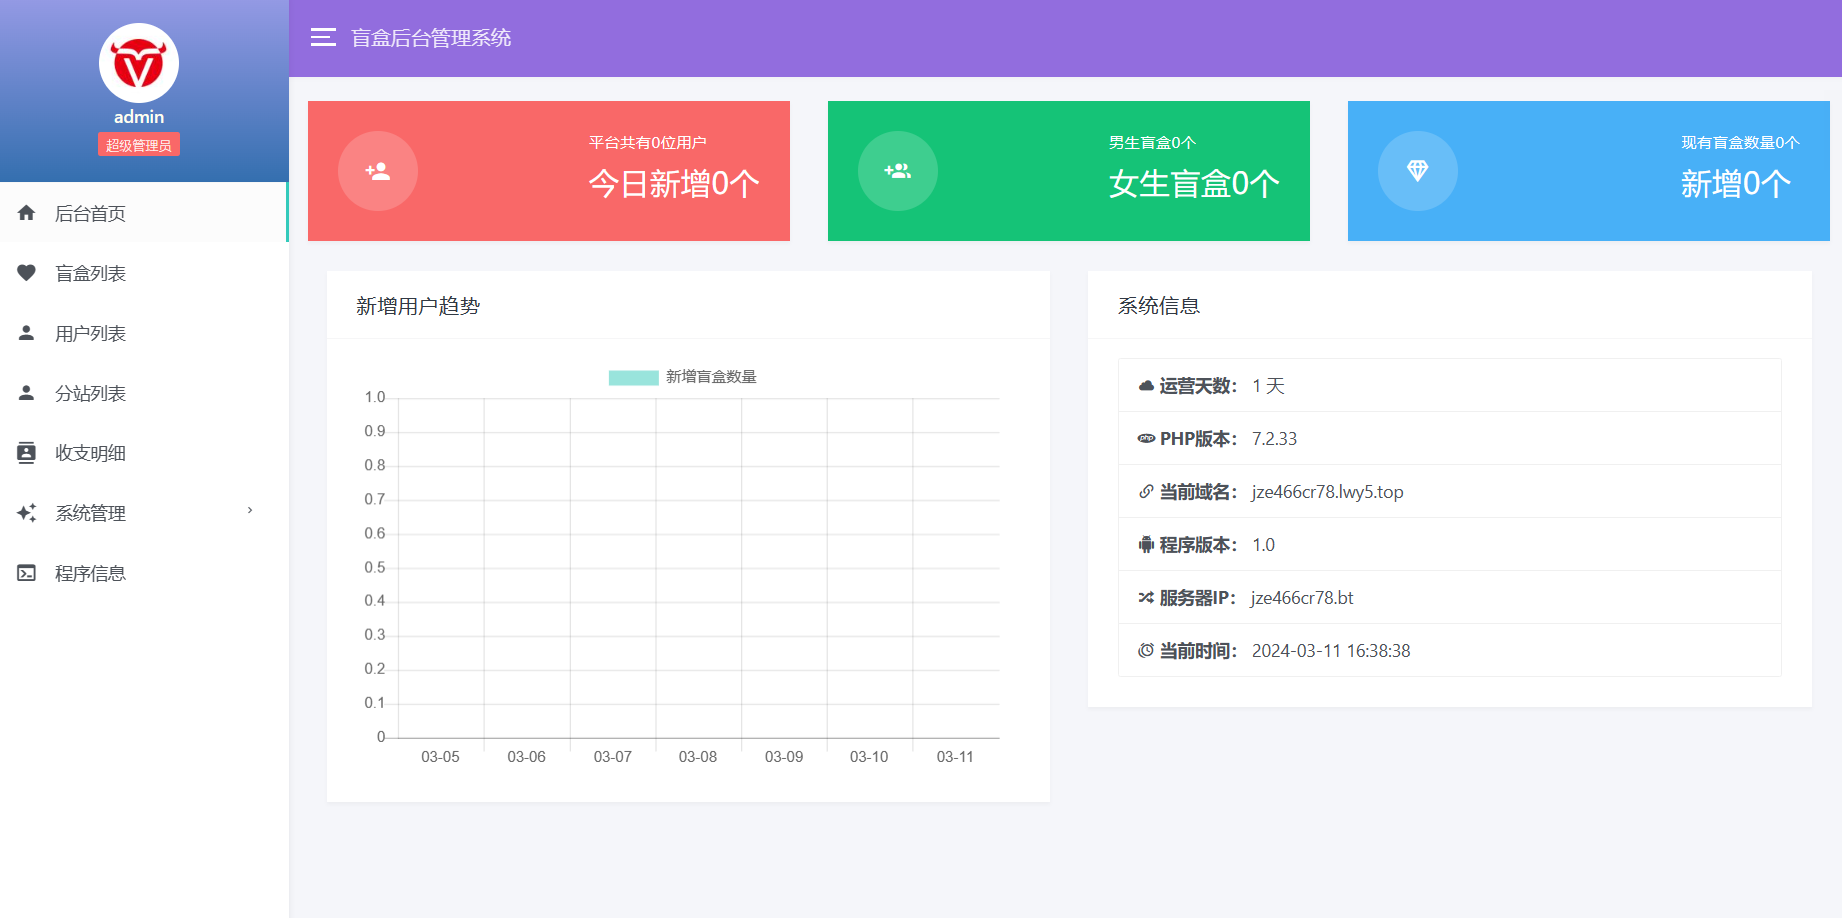Click the 新增0个 text in blue card
The width and height of the screenshot is (1842, 918).
click(1736, 184)
